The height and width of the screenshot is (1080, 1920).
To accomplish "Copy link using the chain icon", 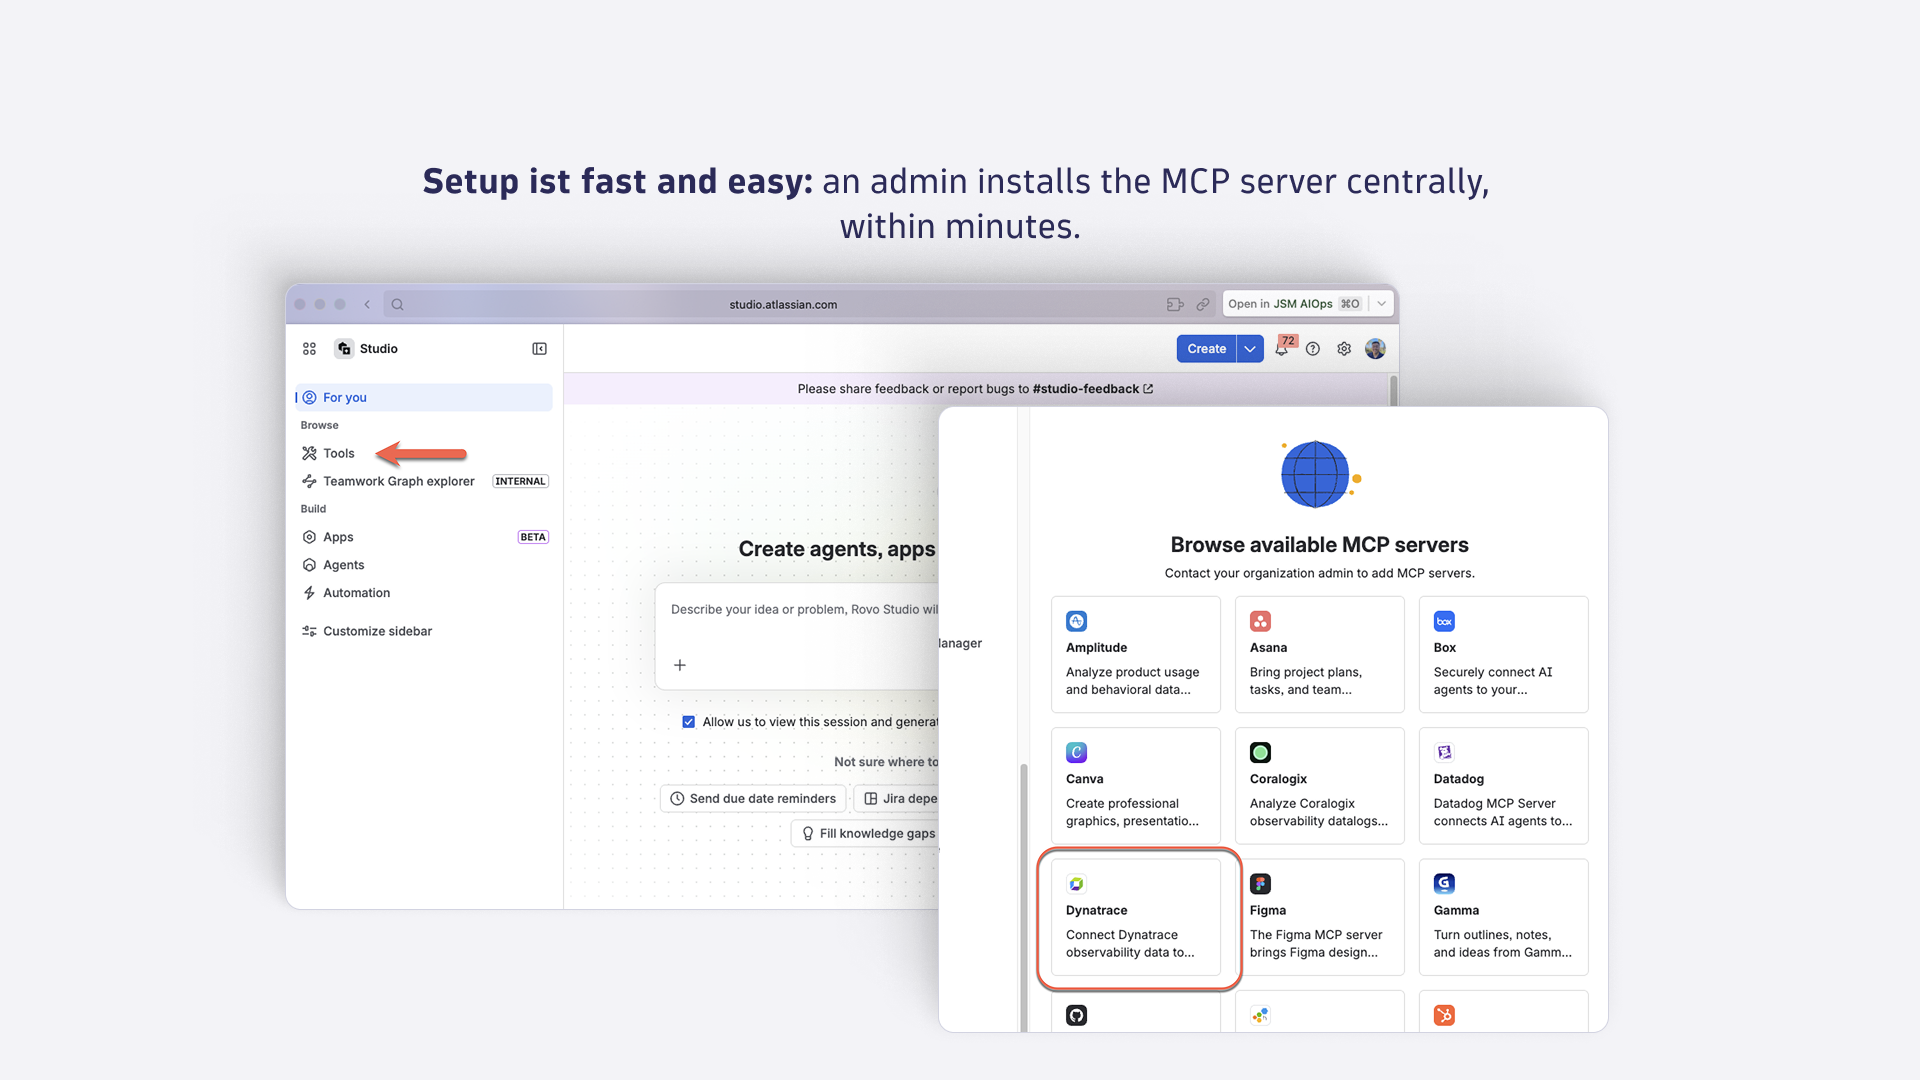I will [x=1203, y=305].
